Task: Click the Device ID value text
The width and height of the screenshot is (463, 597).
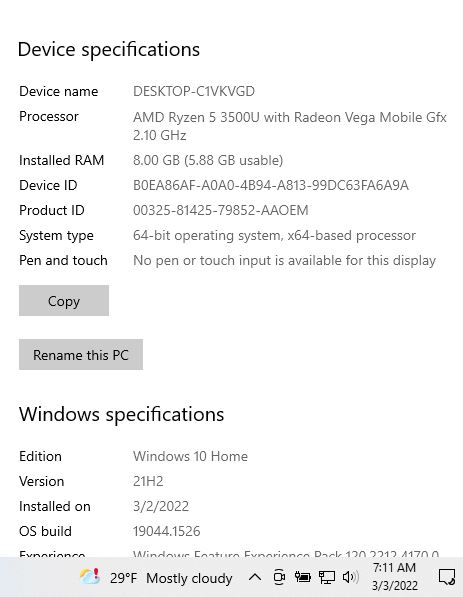Action: [271, 185]
